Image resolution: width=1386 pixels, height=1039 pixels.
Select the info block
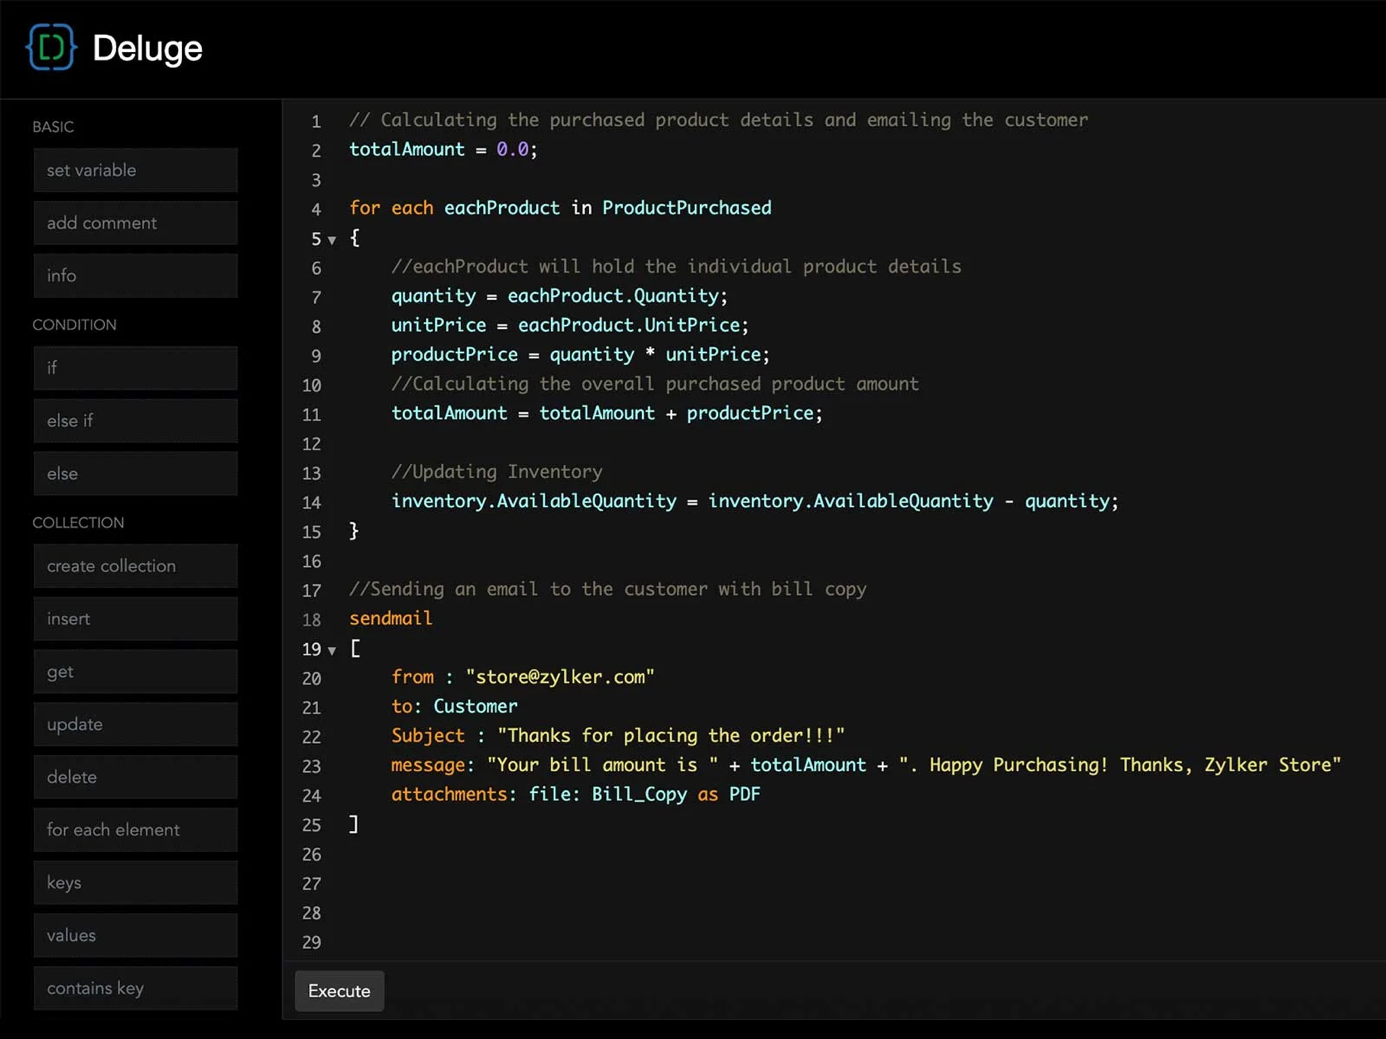135,276
